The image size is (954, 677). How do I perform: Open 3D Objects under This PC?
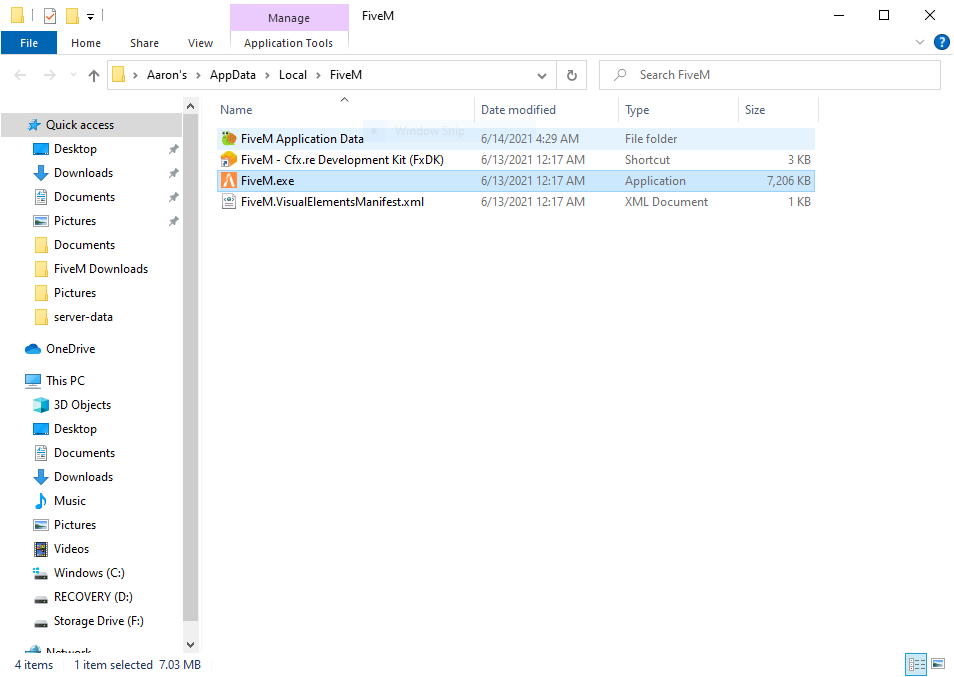pos(82,405)
